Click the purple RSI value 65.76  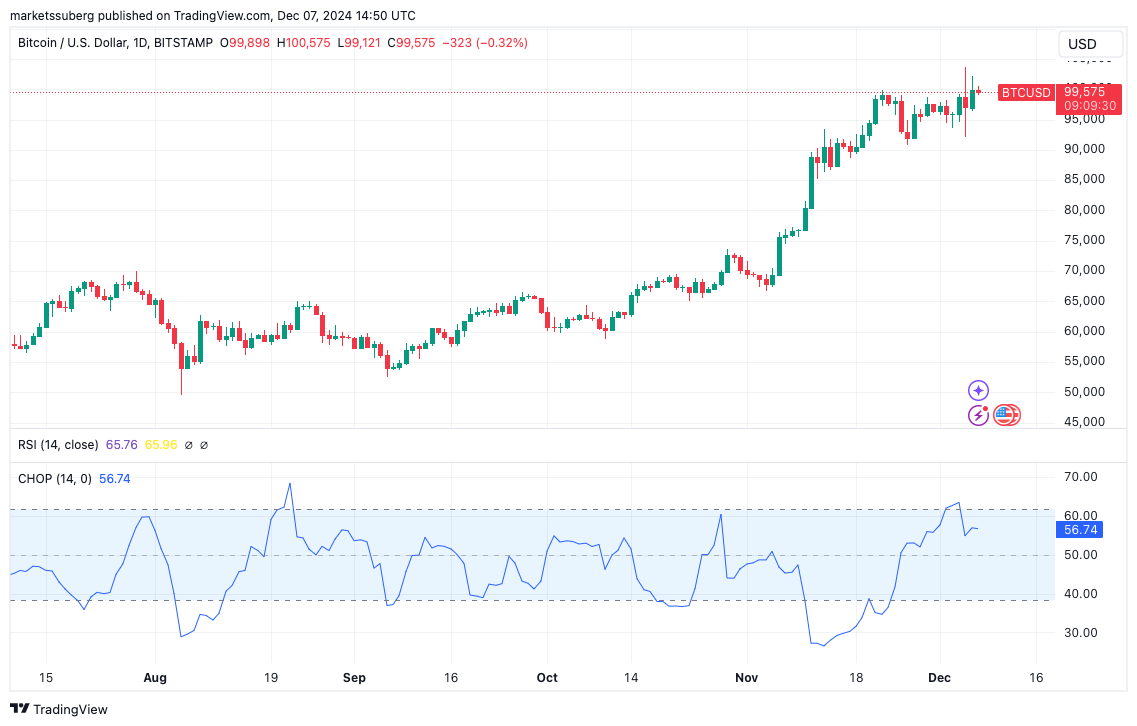click(121, 445)
